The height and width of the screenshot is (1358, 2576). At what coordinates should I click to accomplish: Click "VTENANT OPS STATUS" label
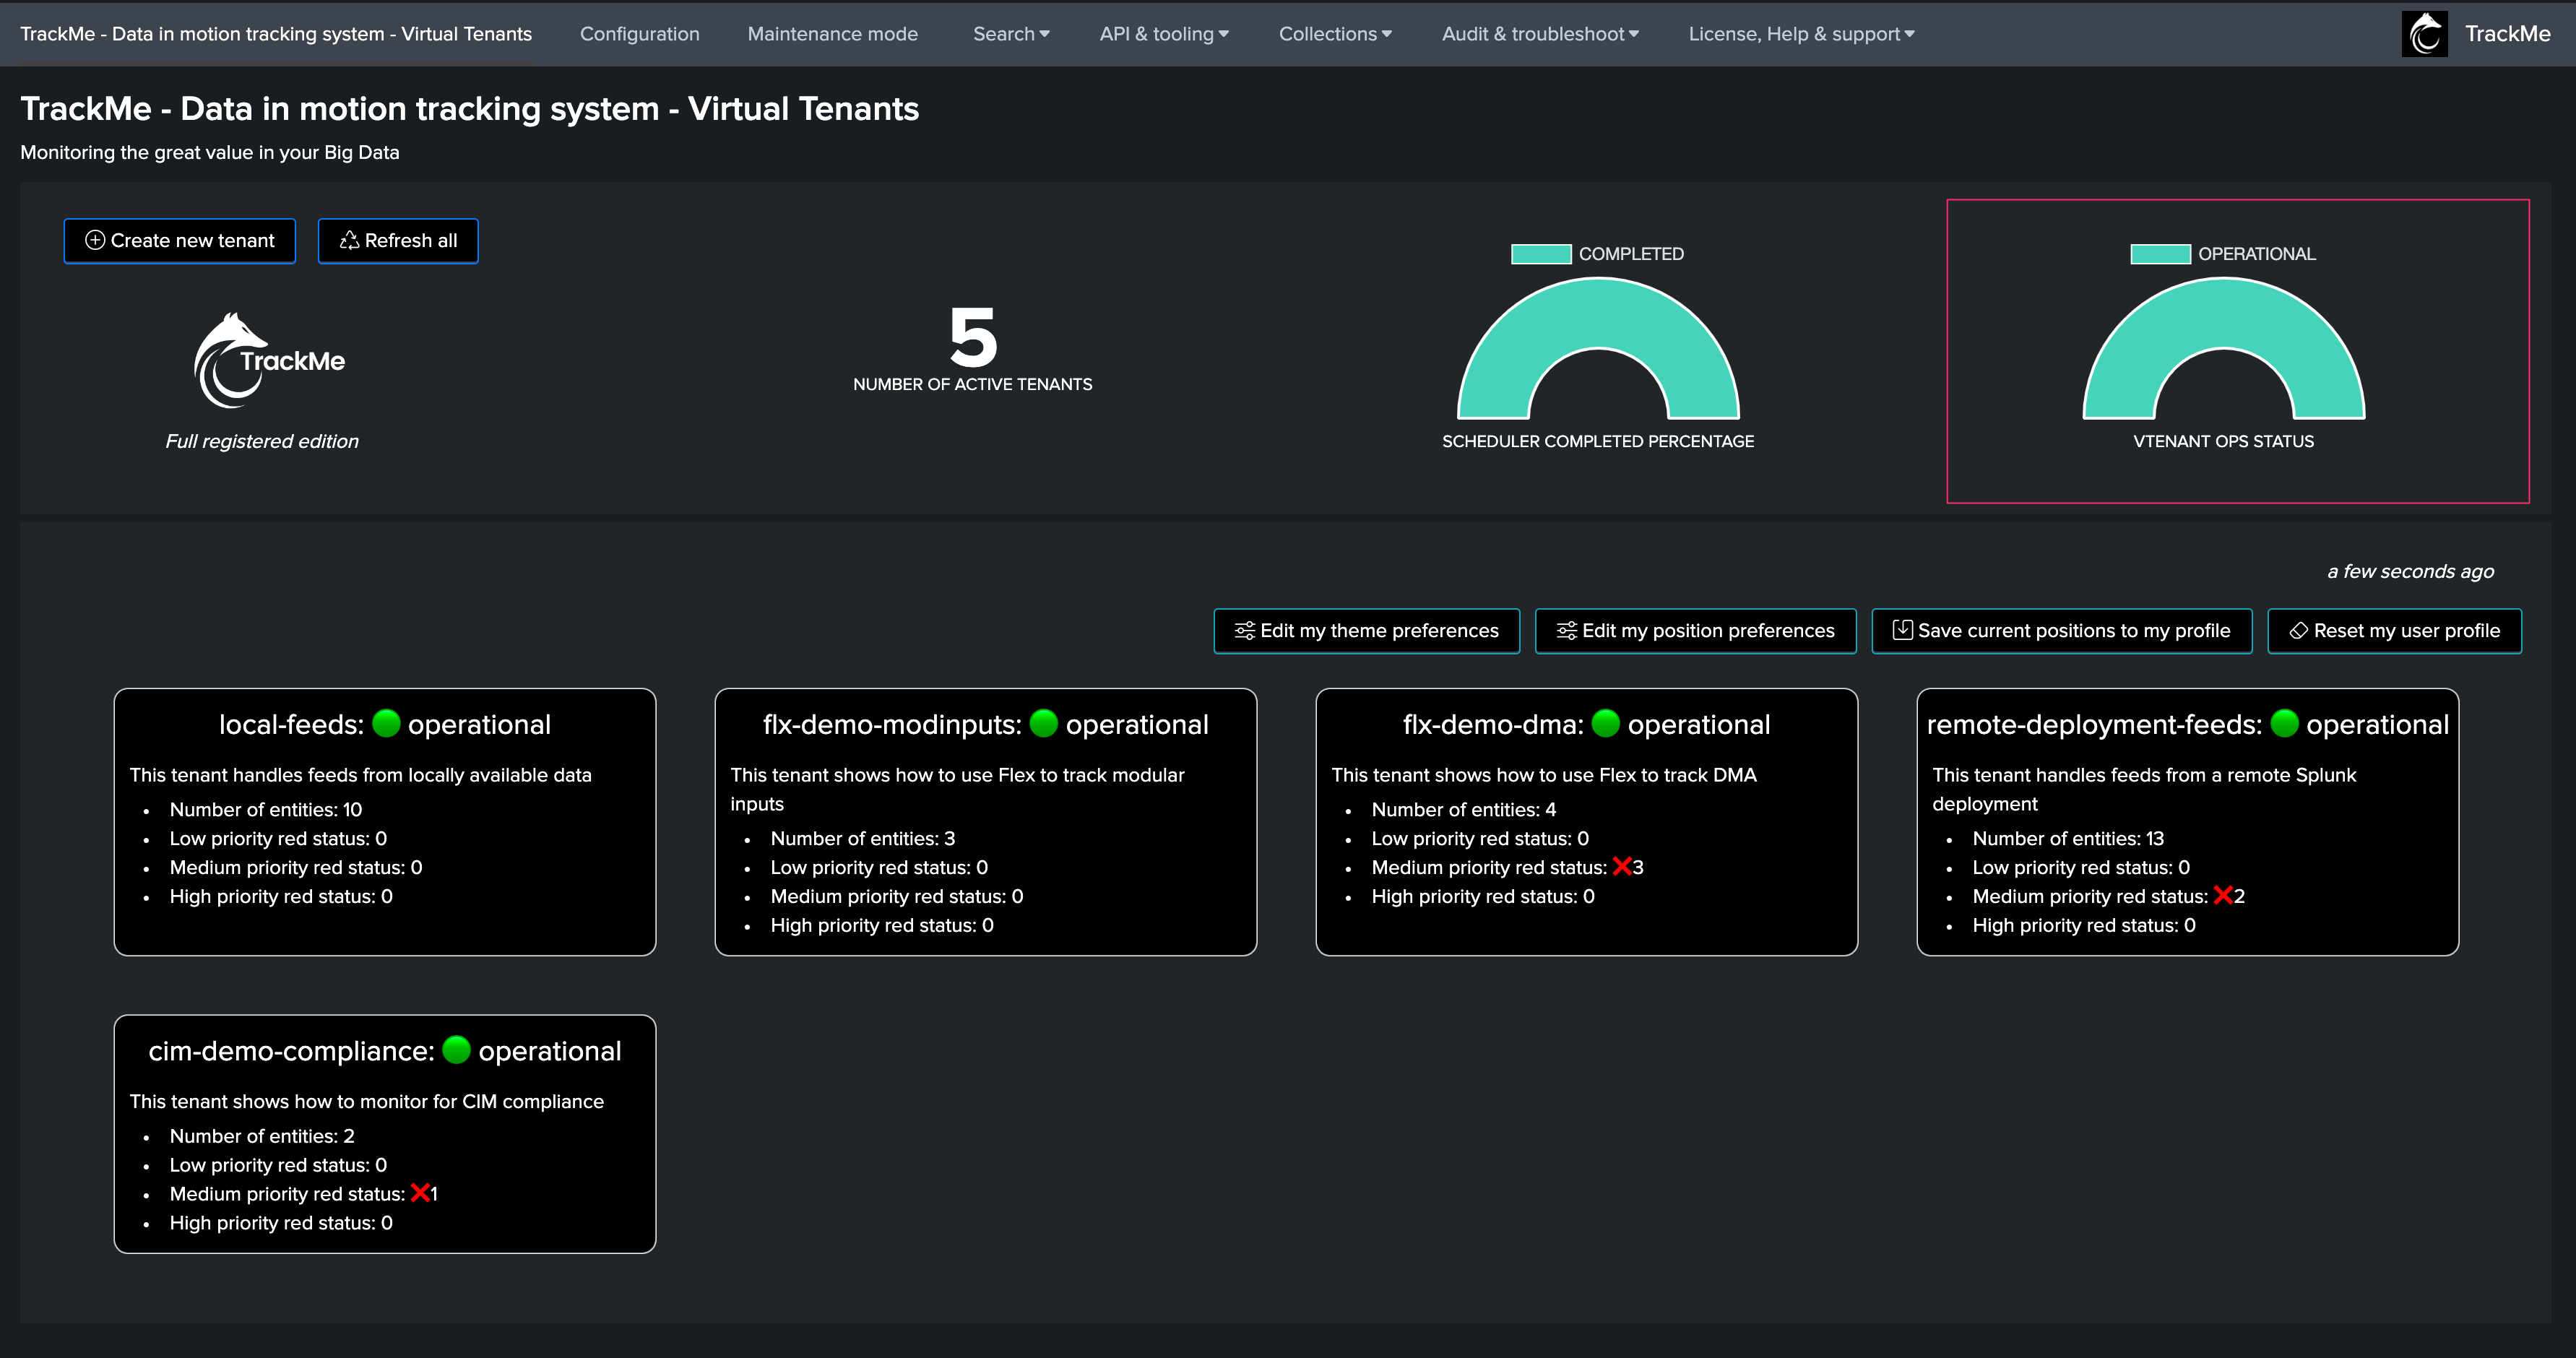pyautogui.click(x=2223, y=441)
